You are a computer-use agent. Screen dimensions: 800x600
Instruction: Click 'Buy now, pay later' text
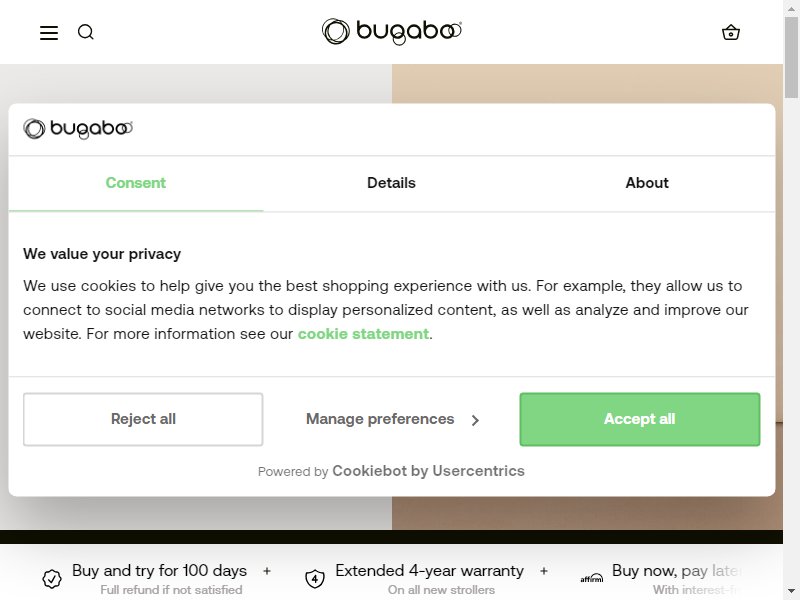pyautogui.click(x=677, y=571)
